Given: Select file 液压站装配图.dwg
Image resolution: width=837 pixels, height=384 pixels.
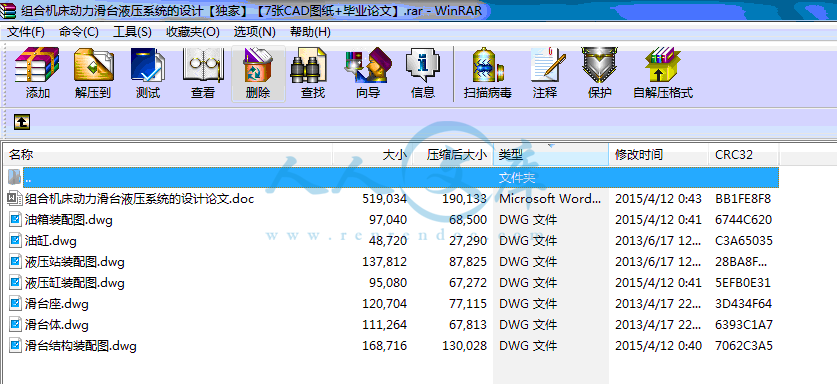Looking at the screenshot, I should coord(75,262).
